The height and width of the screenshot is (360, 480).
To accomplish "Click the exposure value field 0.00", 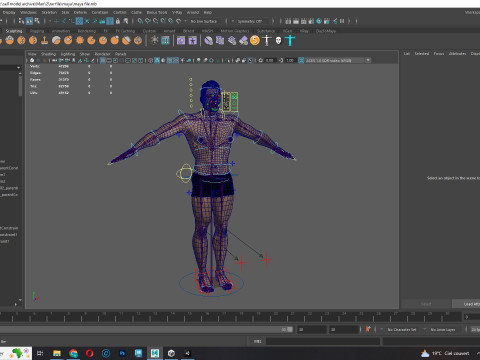I will tap(270, 60).
